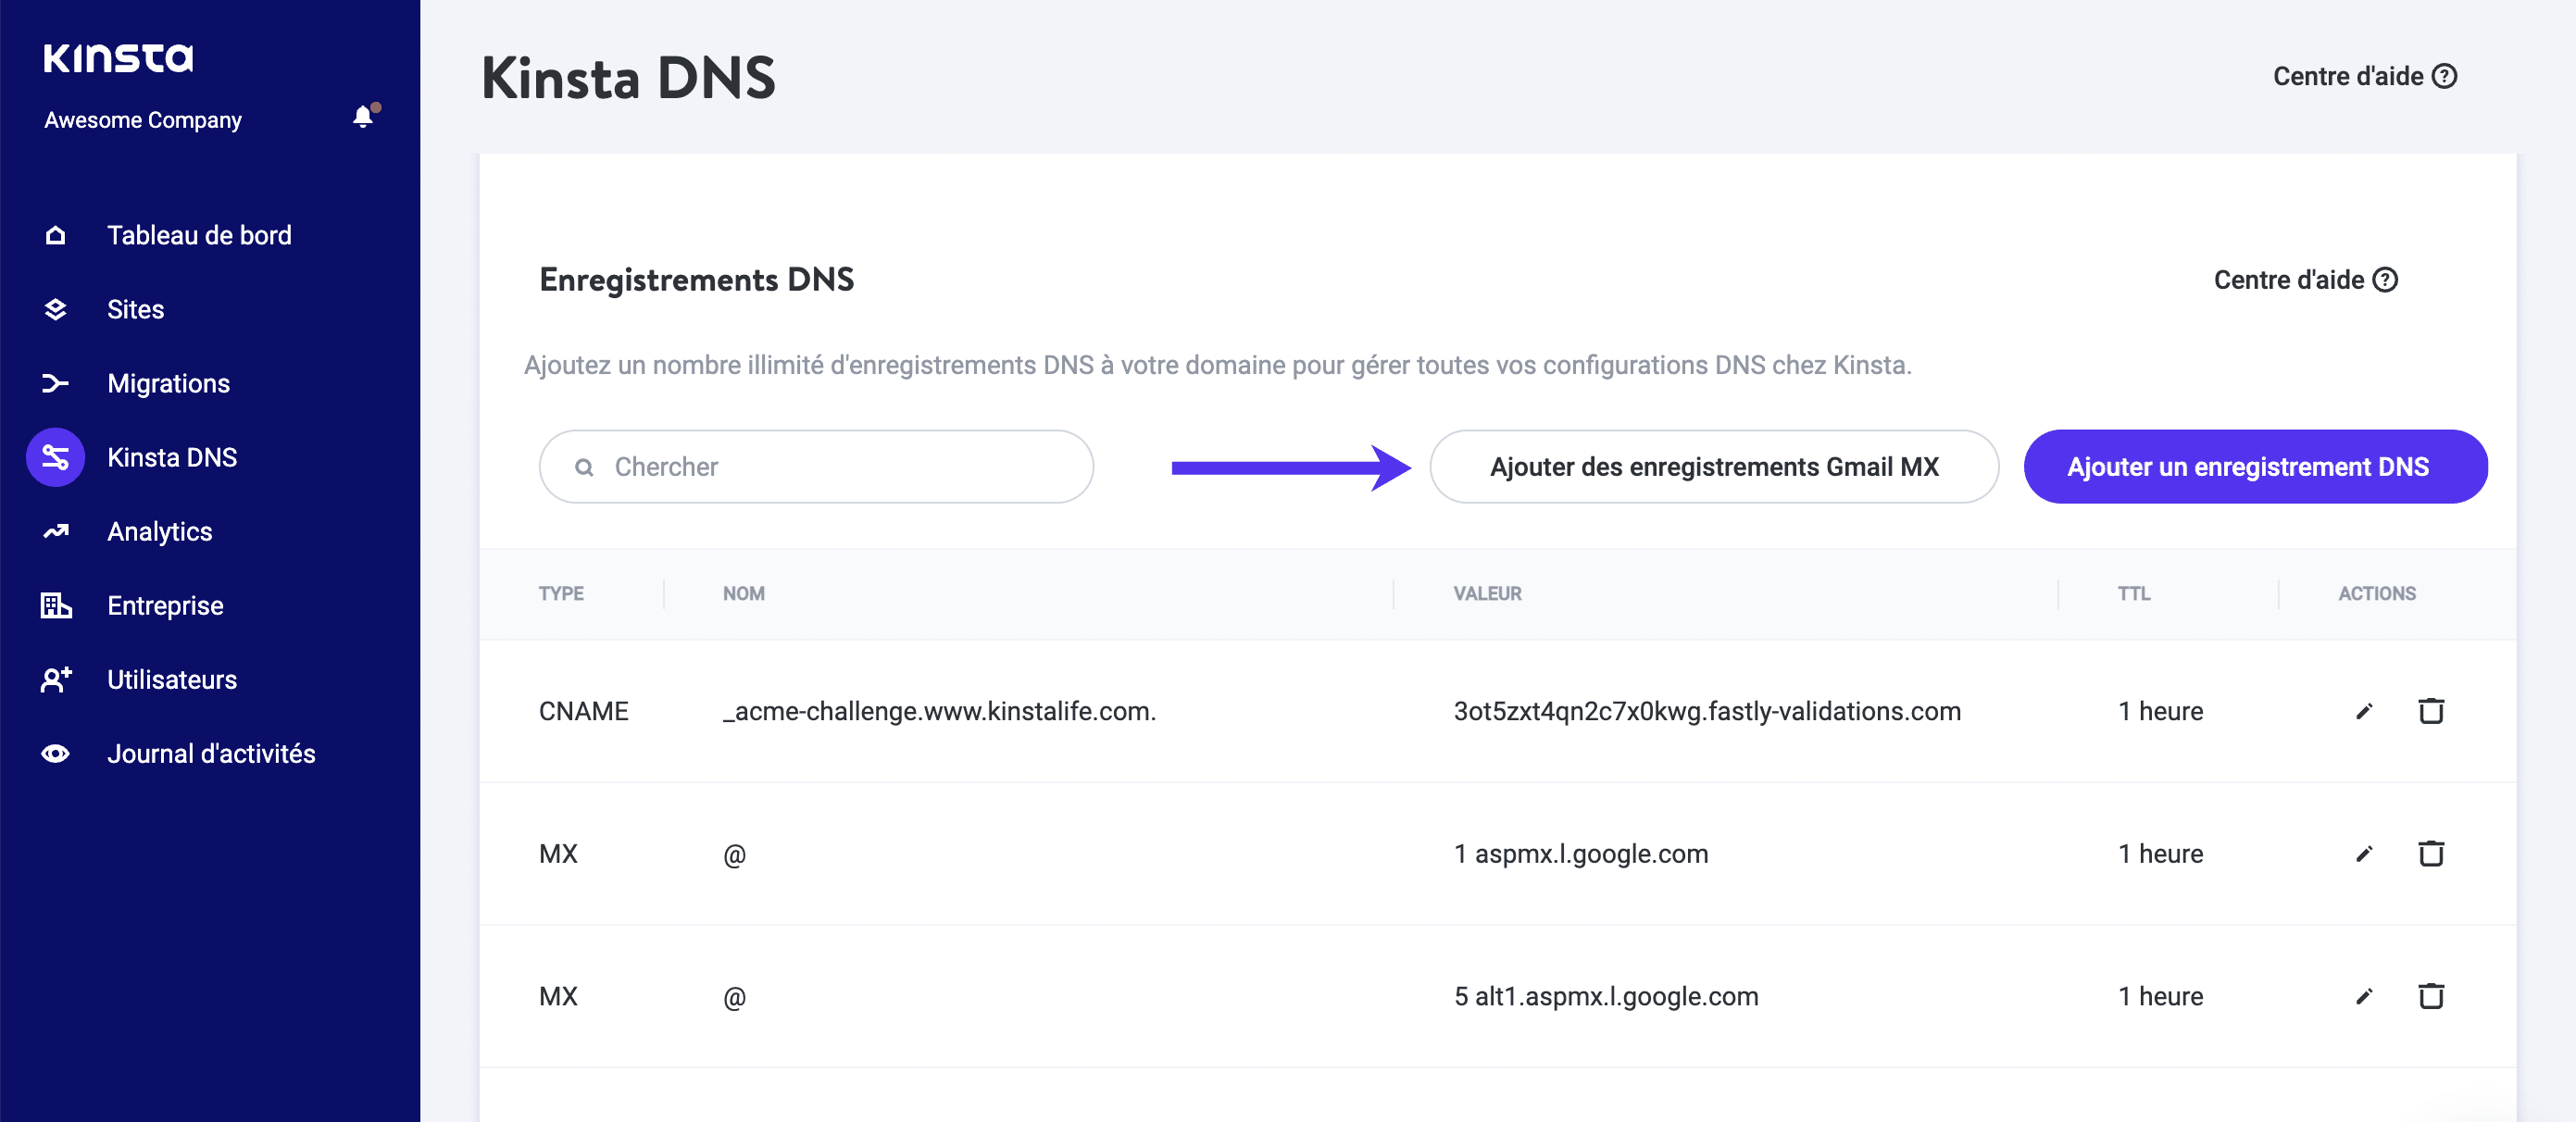This screenshot has height=1122, width=2576.
Task: Open Entreprise menu item
Action: point(165,605)
